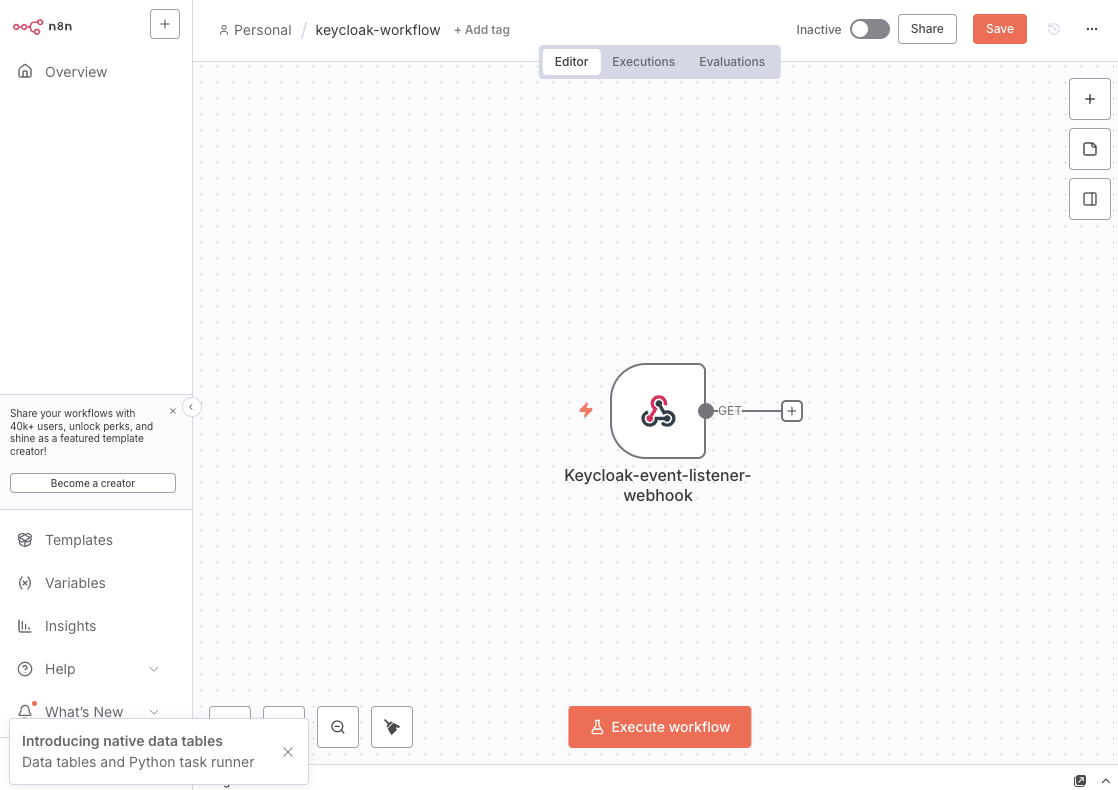Click the Keycloak webhook node icon
The height and width of the screenshot is (790, 1118).
click(x=658, y=411)
